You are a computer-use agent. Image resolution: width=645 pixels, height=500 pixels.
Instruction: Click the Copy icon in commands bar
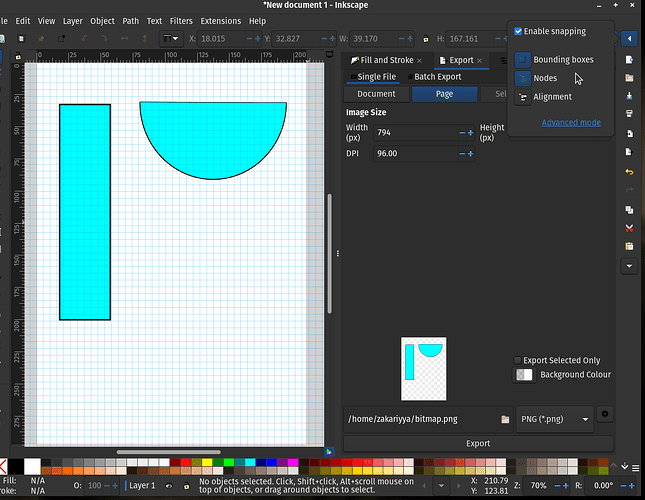pos(629,210)
